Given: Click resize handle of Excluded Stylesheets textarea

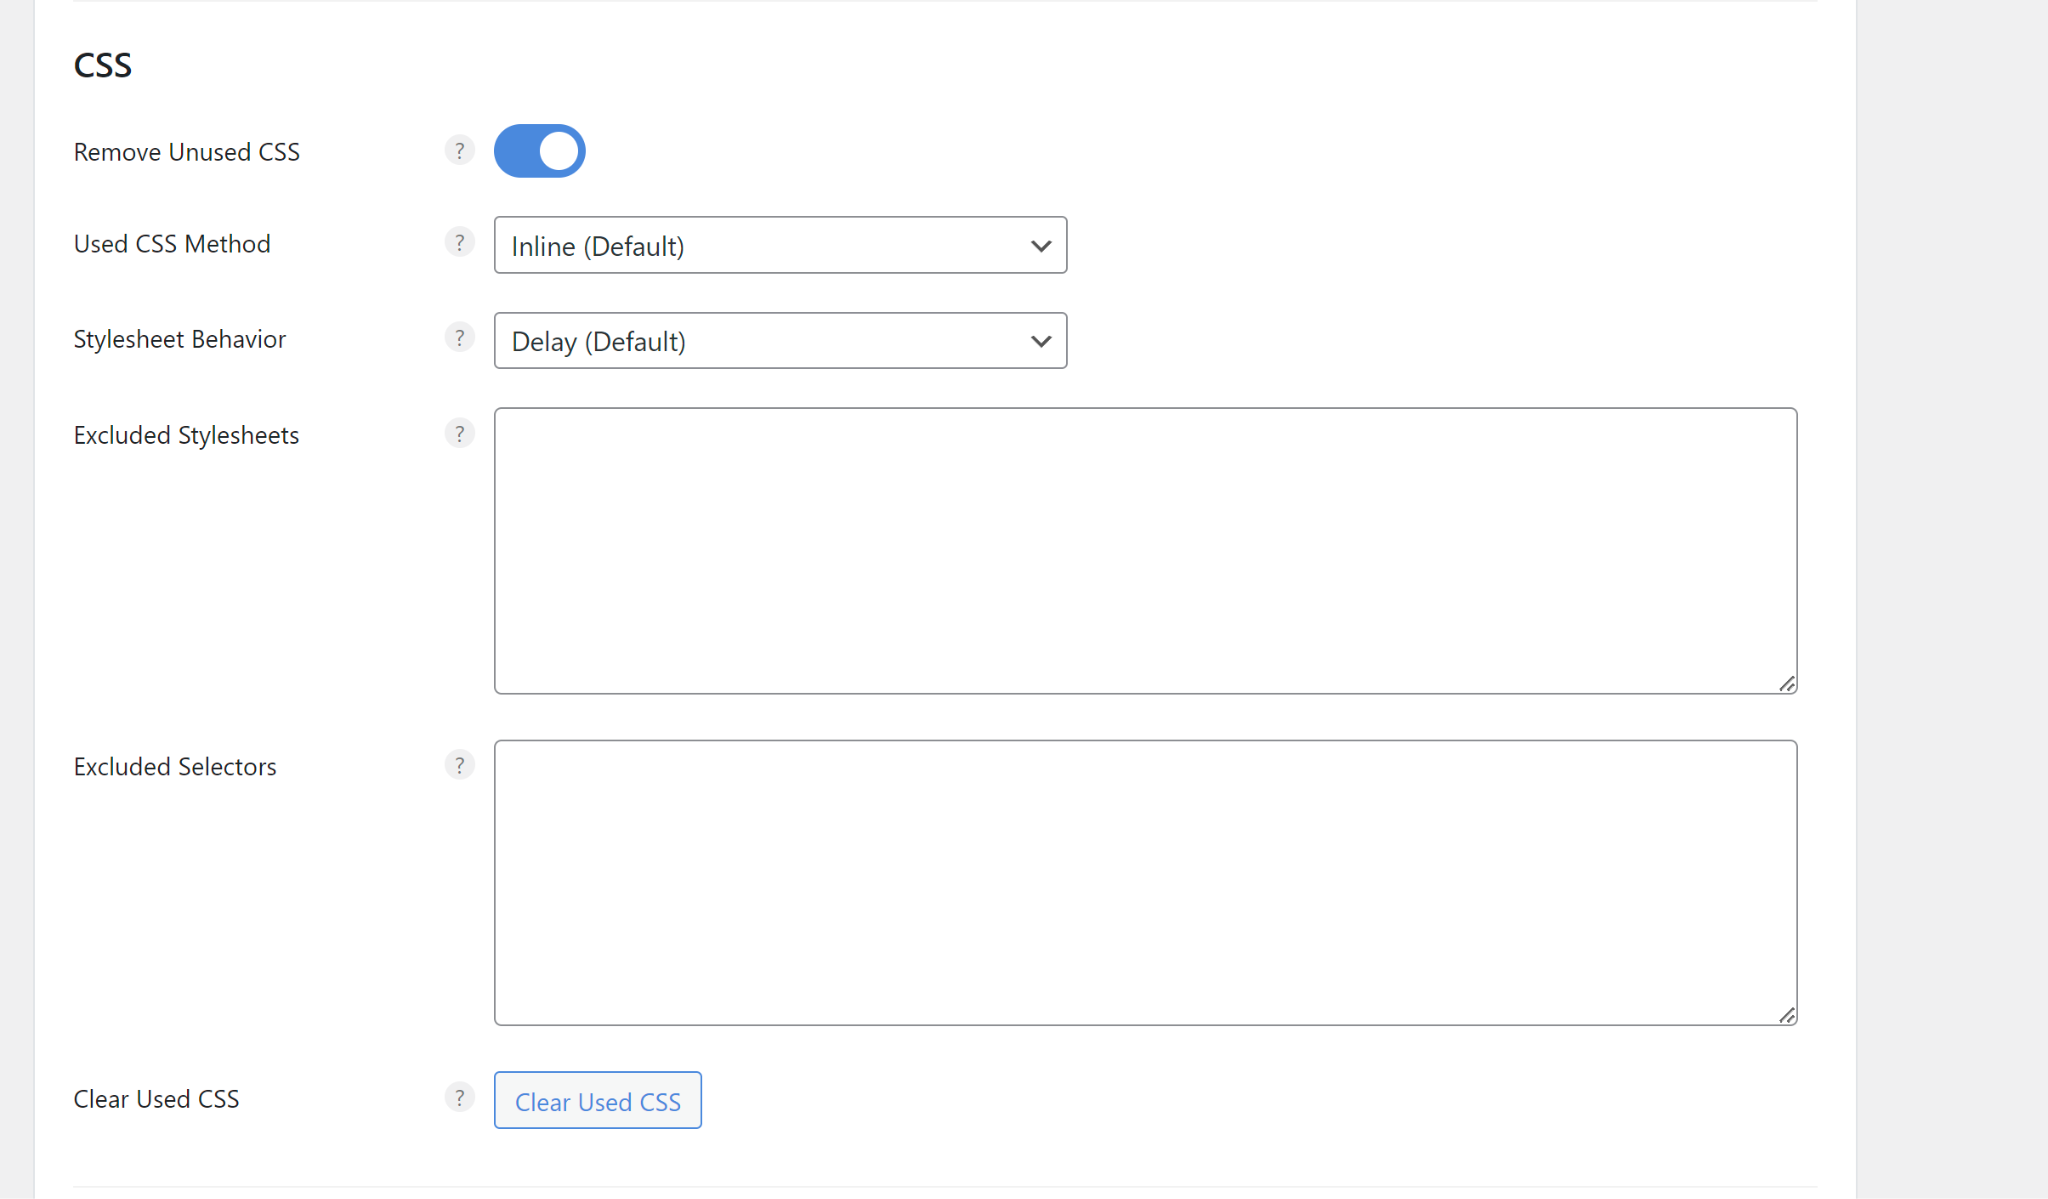Looking at the screenshot, I should tap(1787, 684).
